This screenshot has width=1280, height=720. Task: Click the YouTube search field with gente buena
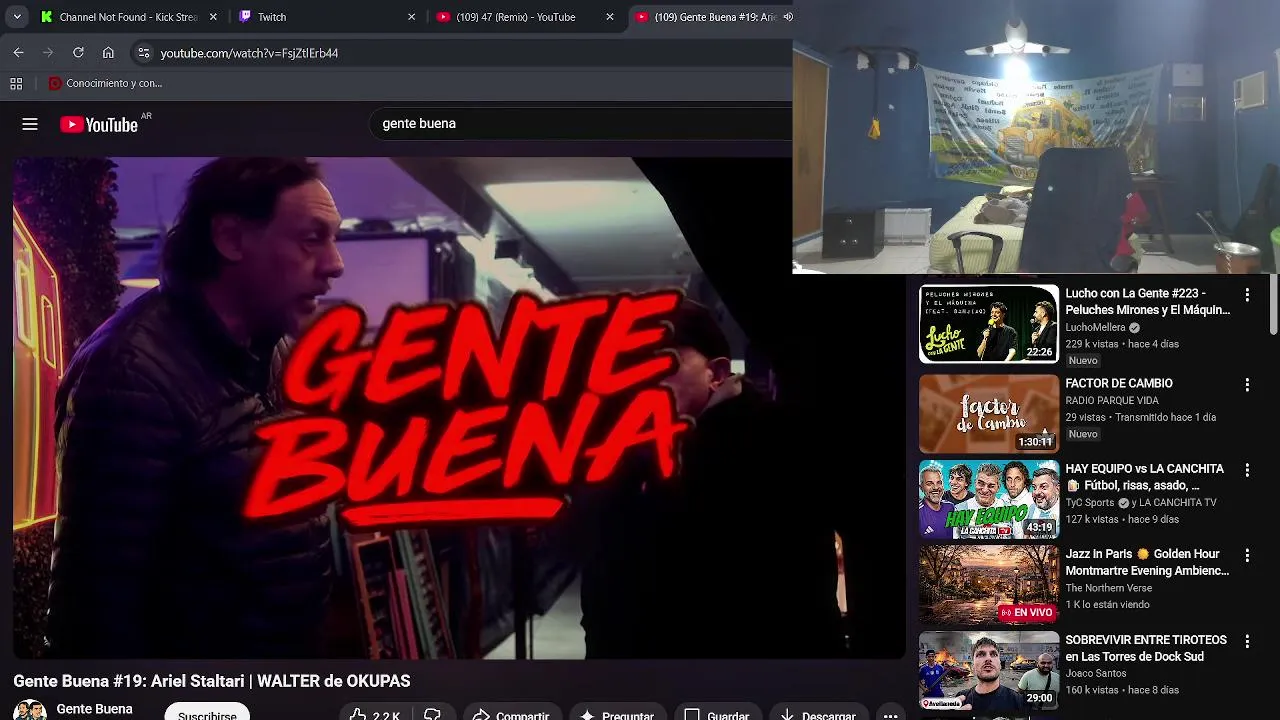(580, 124)
